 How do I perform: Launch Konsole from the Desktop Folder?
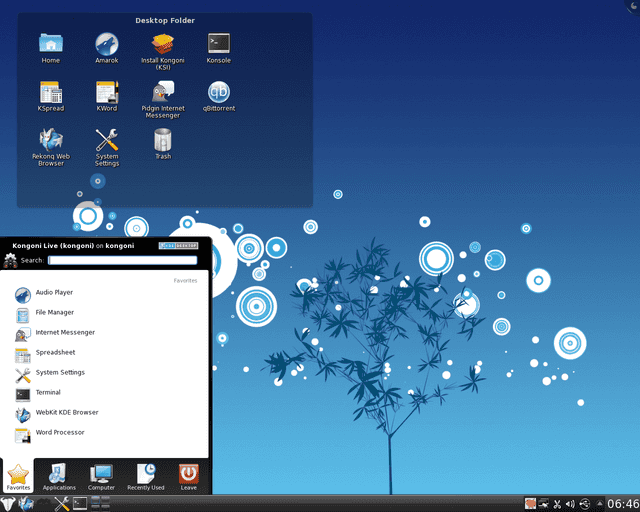[219, 48]
